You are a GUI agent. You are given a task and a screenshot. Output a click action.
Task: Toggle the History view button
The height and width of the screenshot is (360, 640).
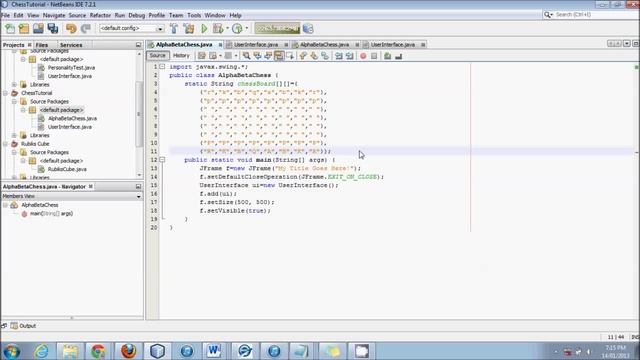click(x=181, y=56)
